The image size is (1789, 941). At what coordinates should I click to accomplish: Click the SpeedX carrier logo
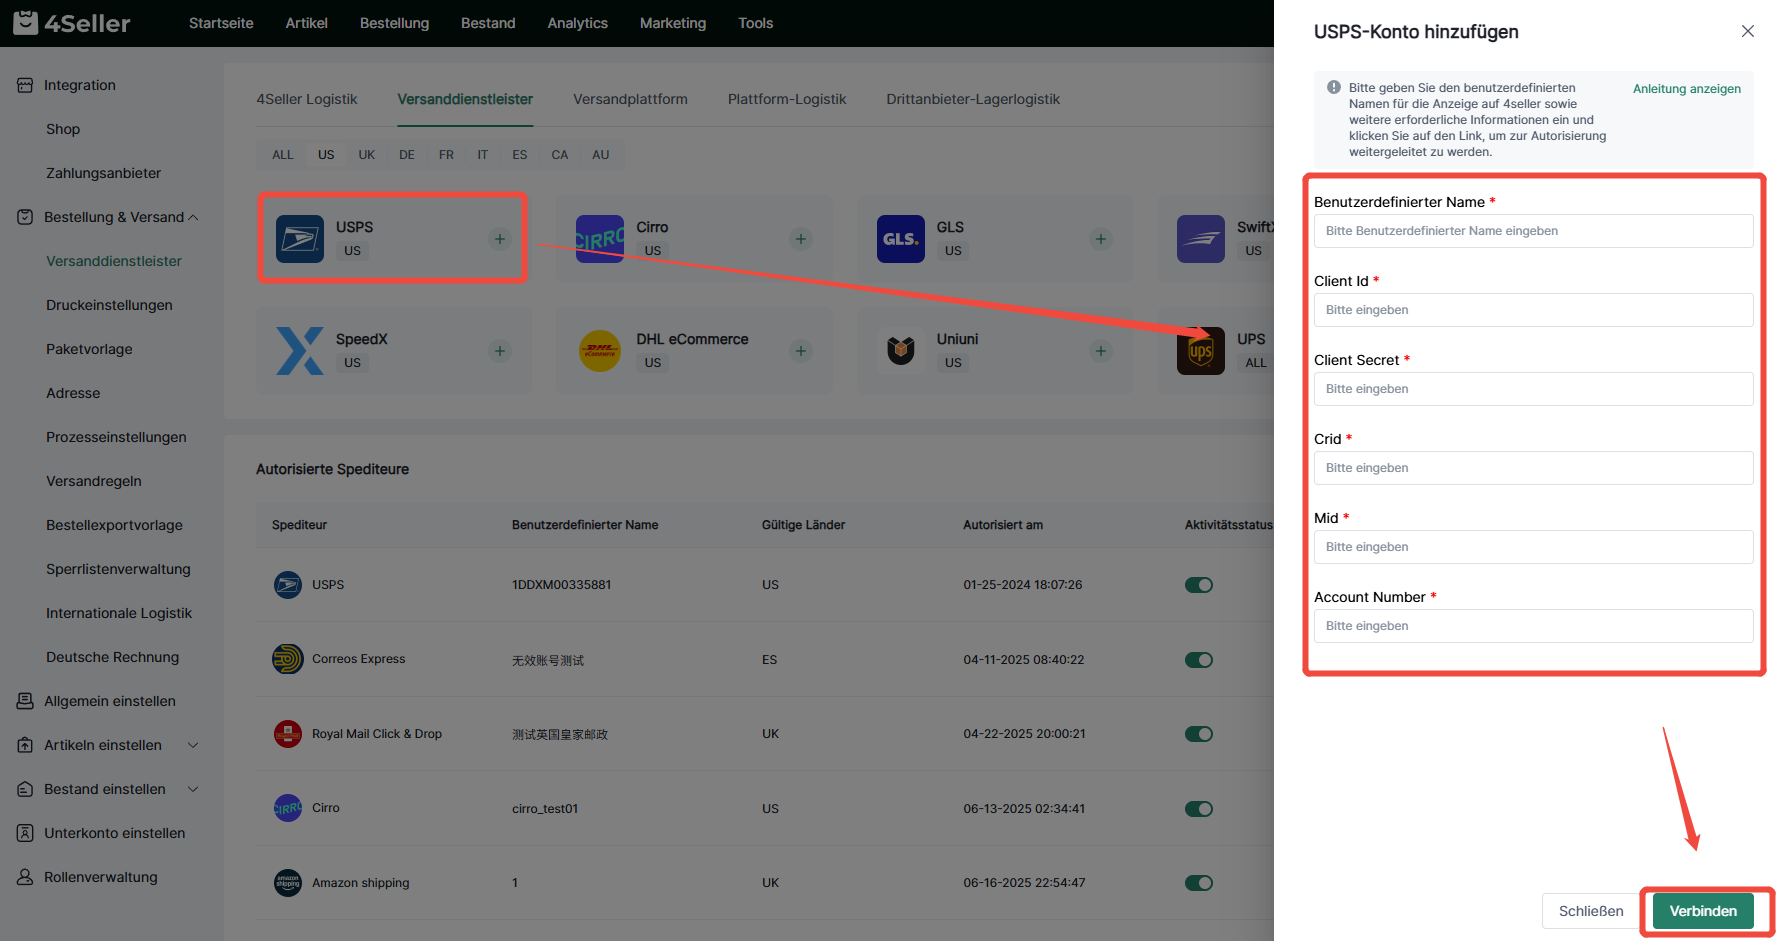tap(300, 351)
